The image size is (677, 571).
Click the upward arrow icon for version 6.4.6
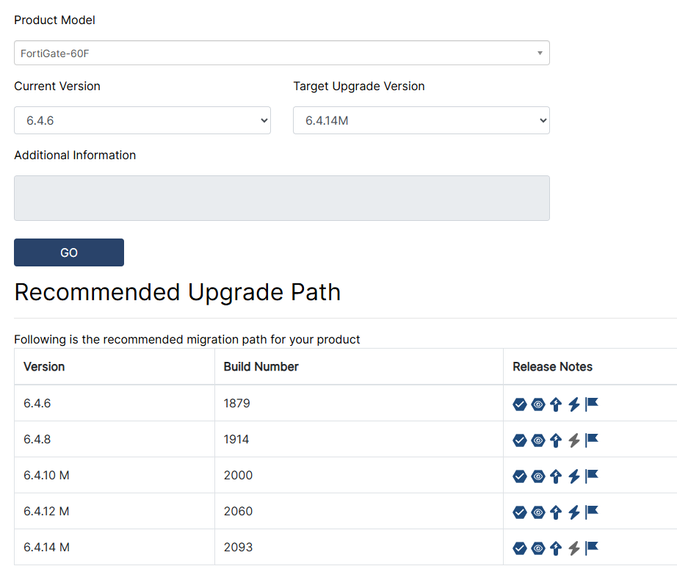coord(556,404)
